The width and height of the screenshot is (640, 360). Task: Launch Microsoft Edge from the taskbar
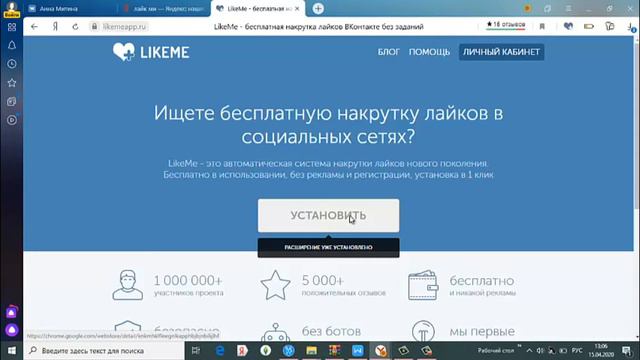point(220,351)
